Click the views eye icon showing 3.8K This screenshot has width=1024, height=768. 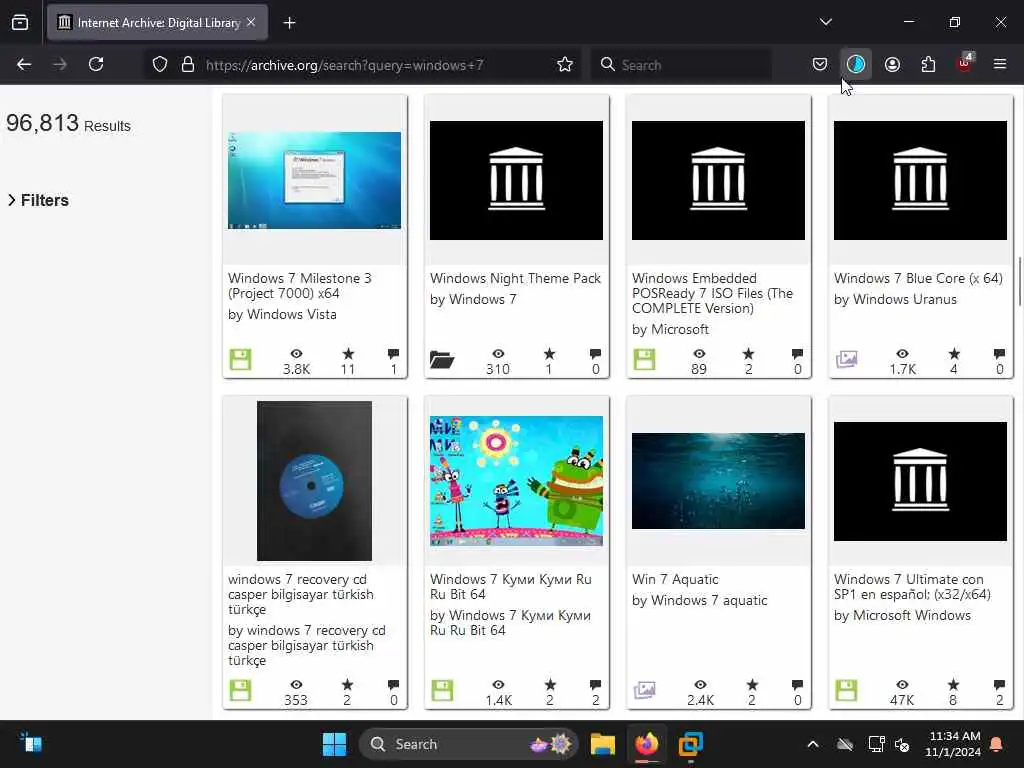[x=296, y=354]
